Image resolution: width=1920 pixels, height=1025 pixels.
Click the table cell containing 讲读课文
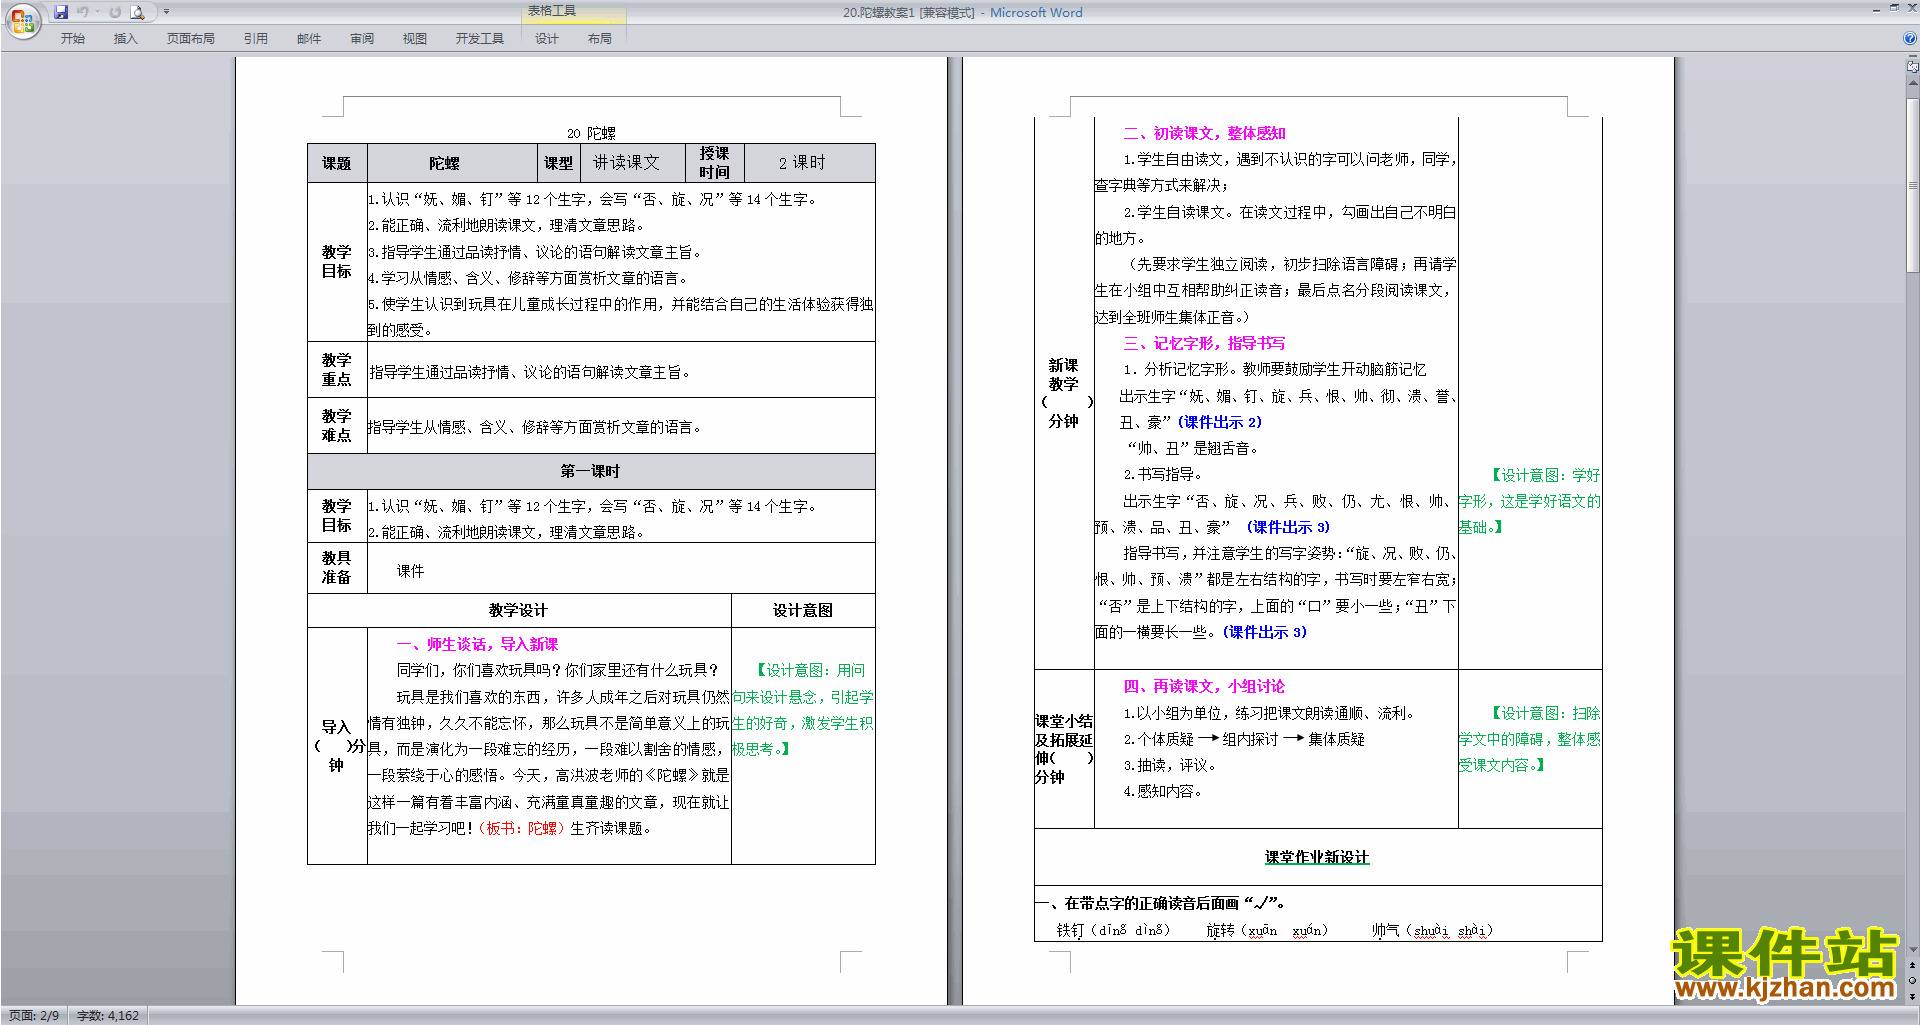[x=632, y=163]
